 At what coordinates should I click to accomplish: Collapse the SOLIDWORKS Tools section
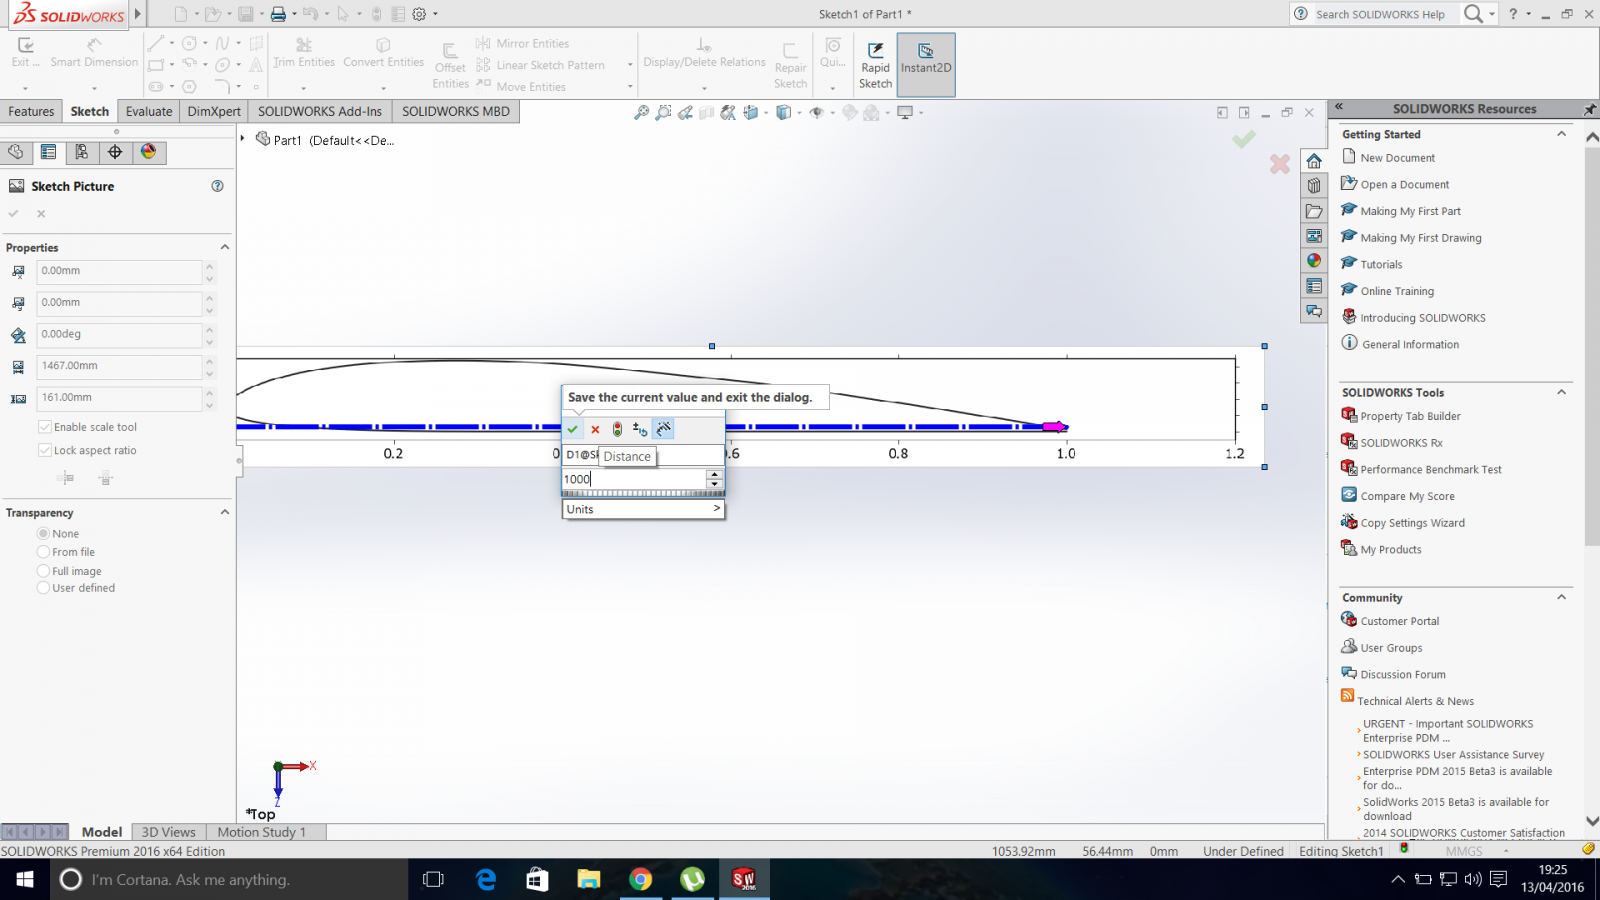1561,392
